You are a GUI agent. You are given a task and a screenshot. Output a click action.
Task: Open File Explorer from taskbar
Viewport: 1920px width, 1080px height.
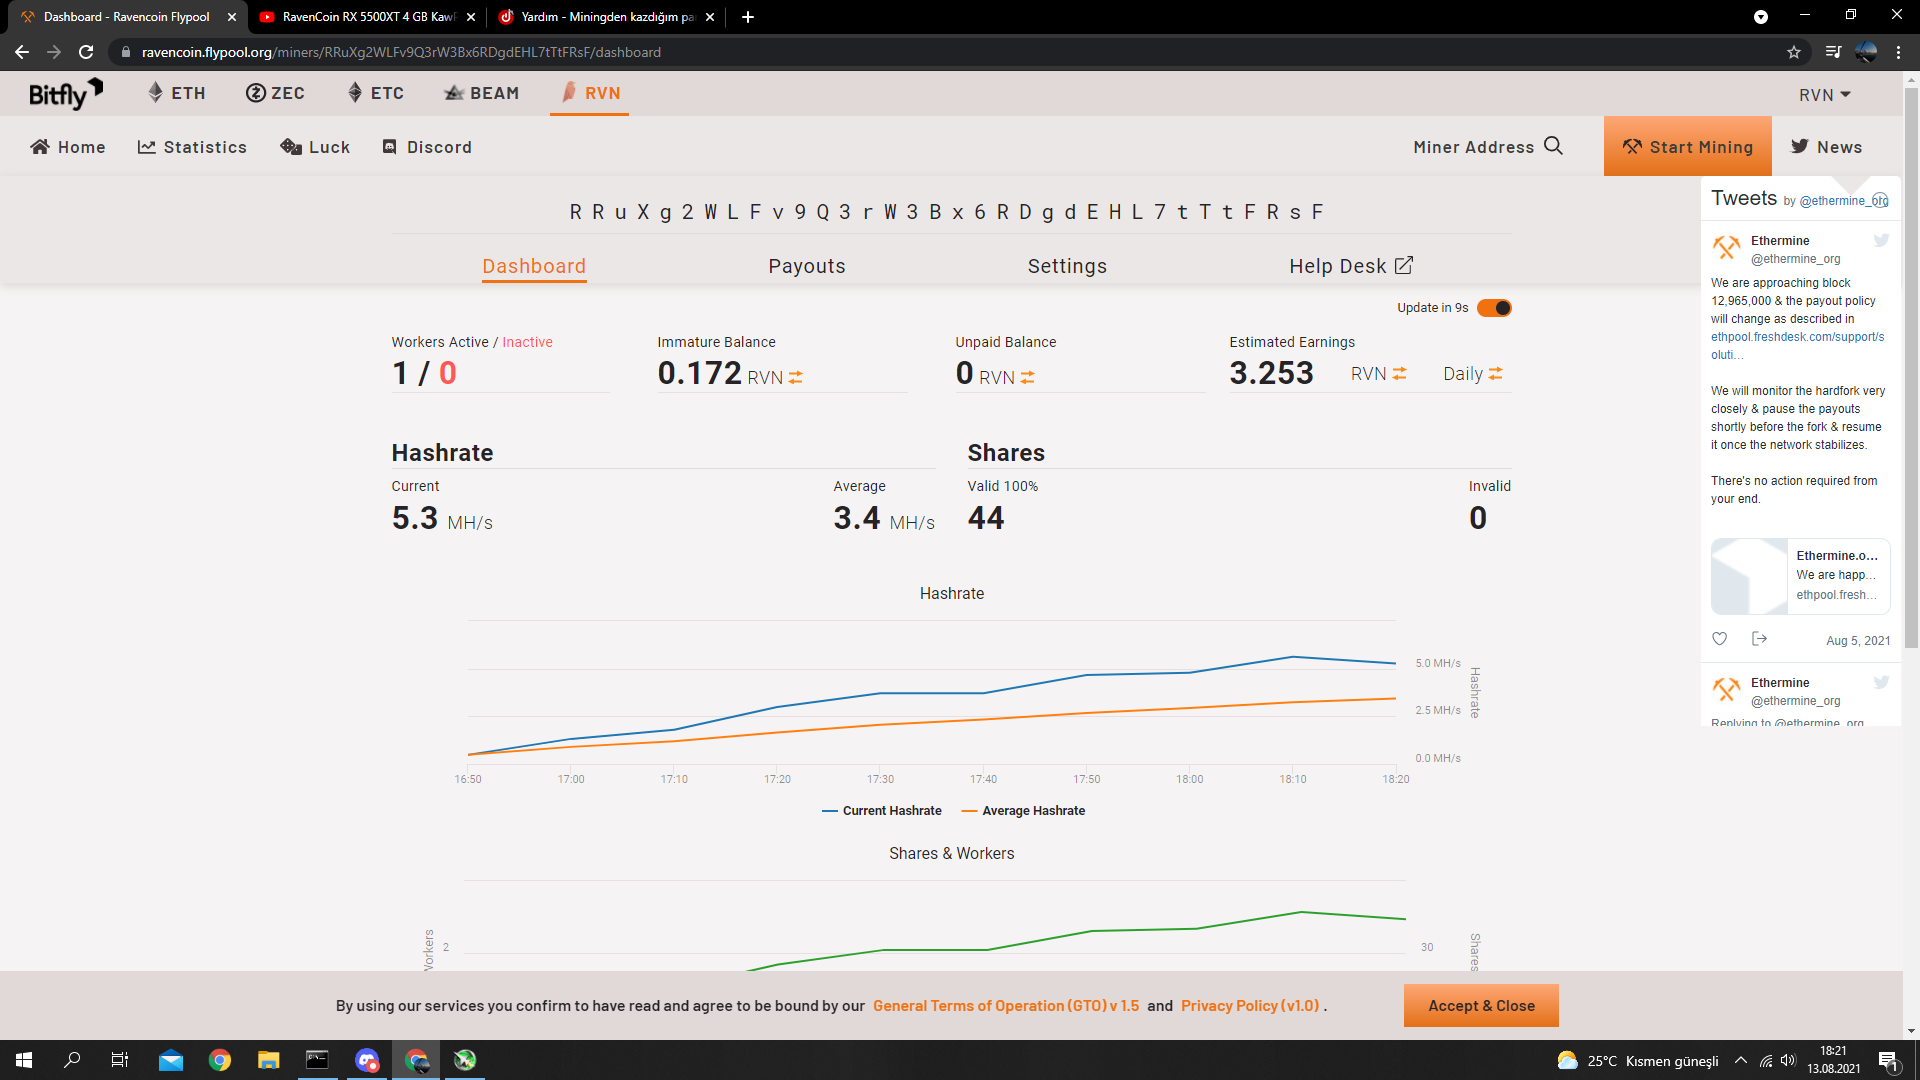tap(268, 1060)
